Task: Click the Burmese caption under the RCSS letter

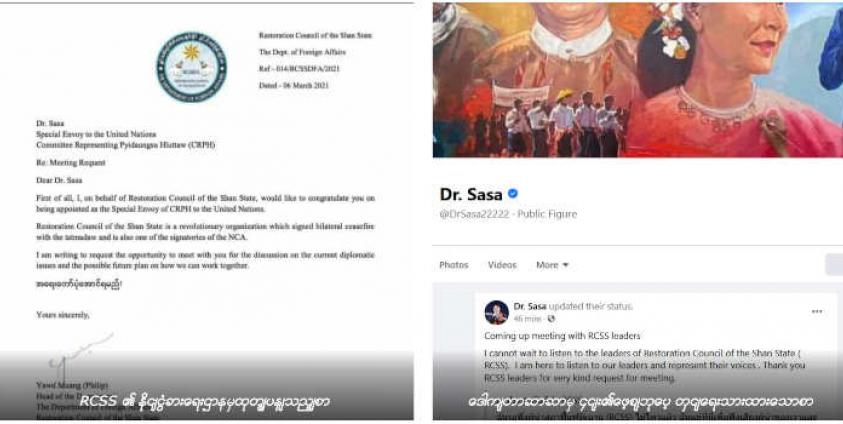Action: tap(205, 401)
